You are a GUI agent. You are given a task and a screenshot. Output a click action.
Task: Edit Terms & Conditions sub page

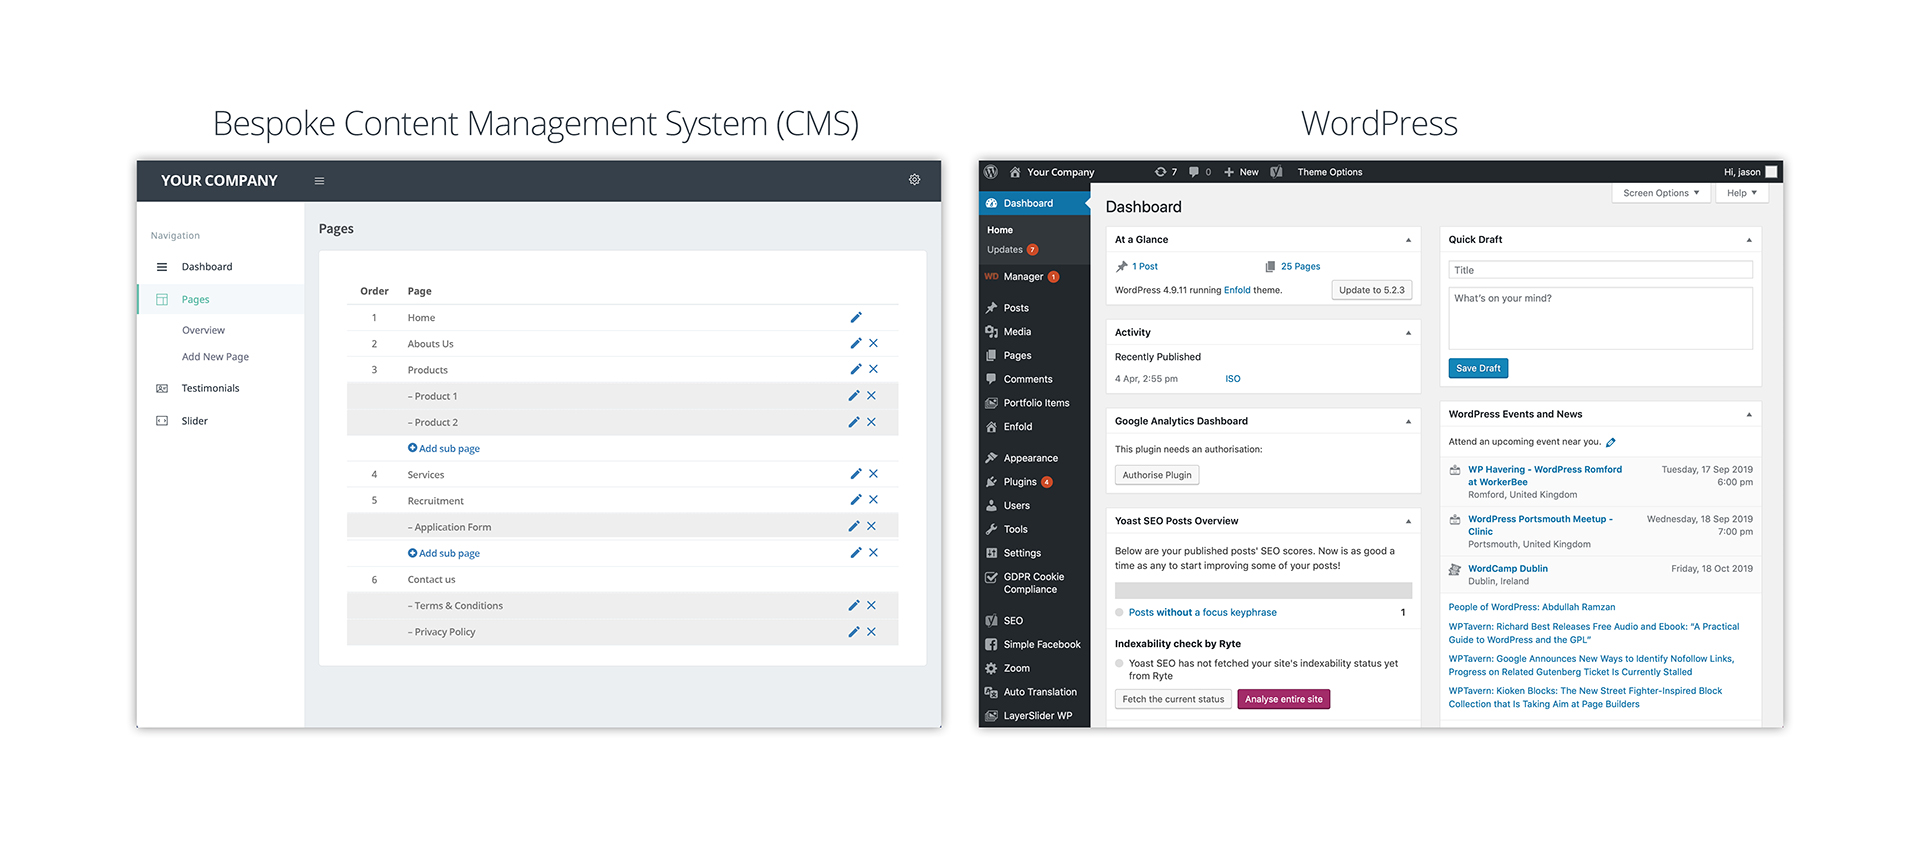(x=854, y=605)
